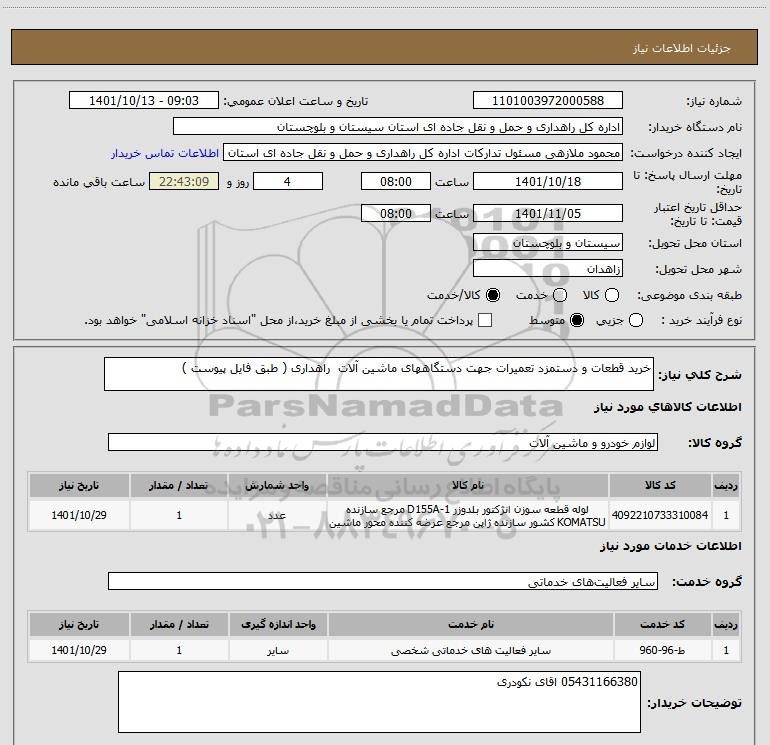This screenshot has height=745, width=770.
Task: Click service name سایر فعالیت های خدماتی شخصی
Action: click(470, 650)
